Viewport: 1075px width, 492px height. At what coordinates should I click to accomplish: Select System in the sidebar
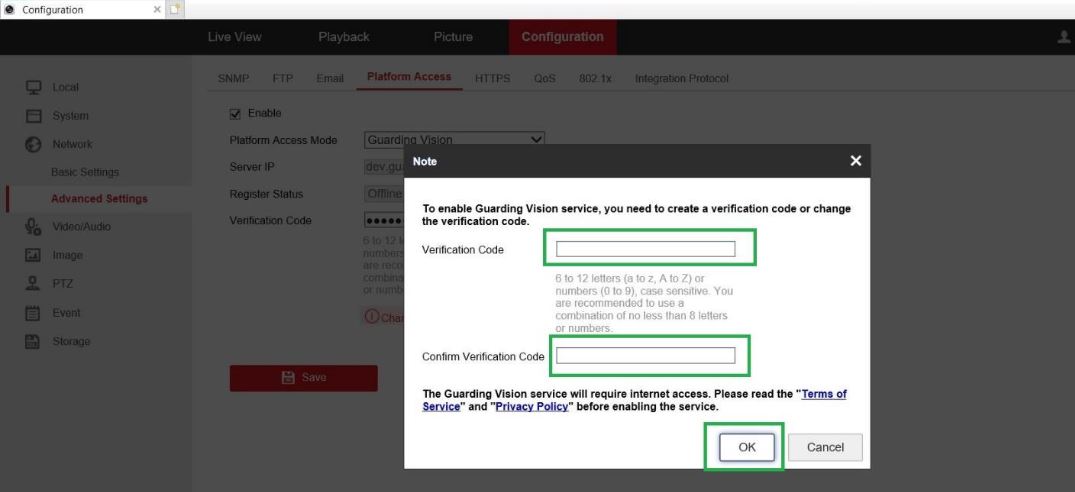(x=71, y=116)
